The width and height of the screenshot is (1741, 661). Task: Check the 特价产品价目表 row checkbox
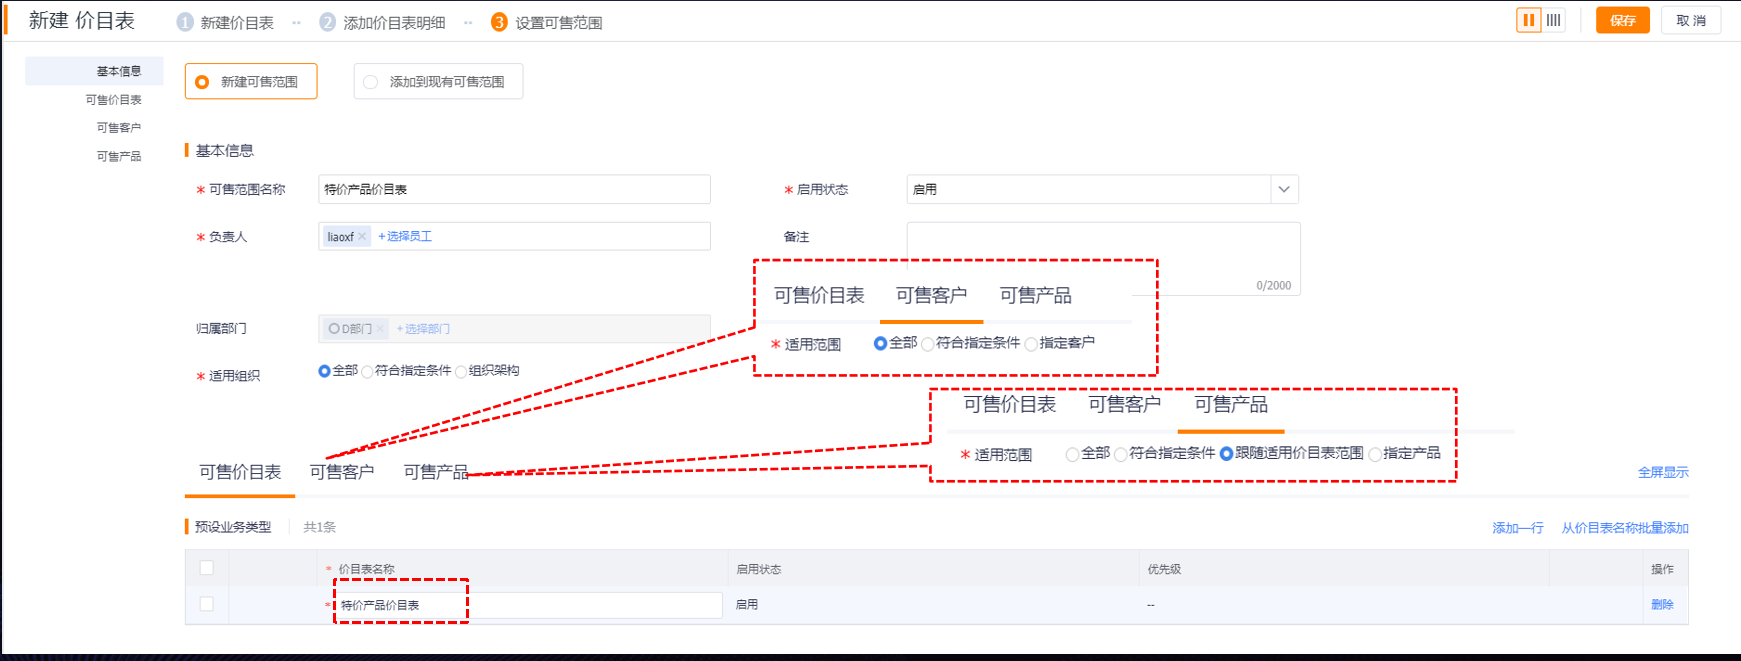[207, 604]
